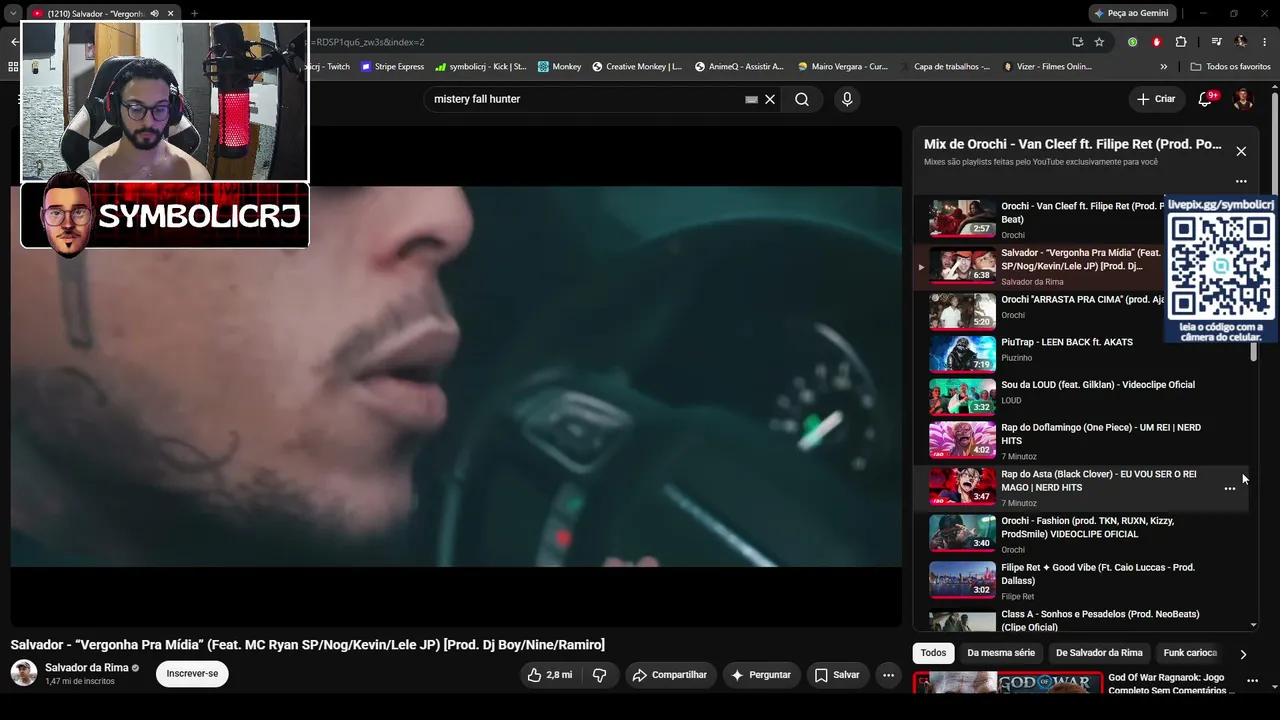Click the install app icon in address bar

[1077, 42]
